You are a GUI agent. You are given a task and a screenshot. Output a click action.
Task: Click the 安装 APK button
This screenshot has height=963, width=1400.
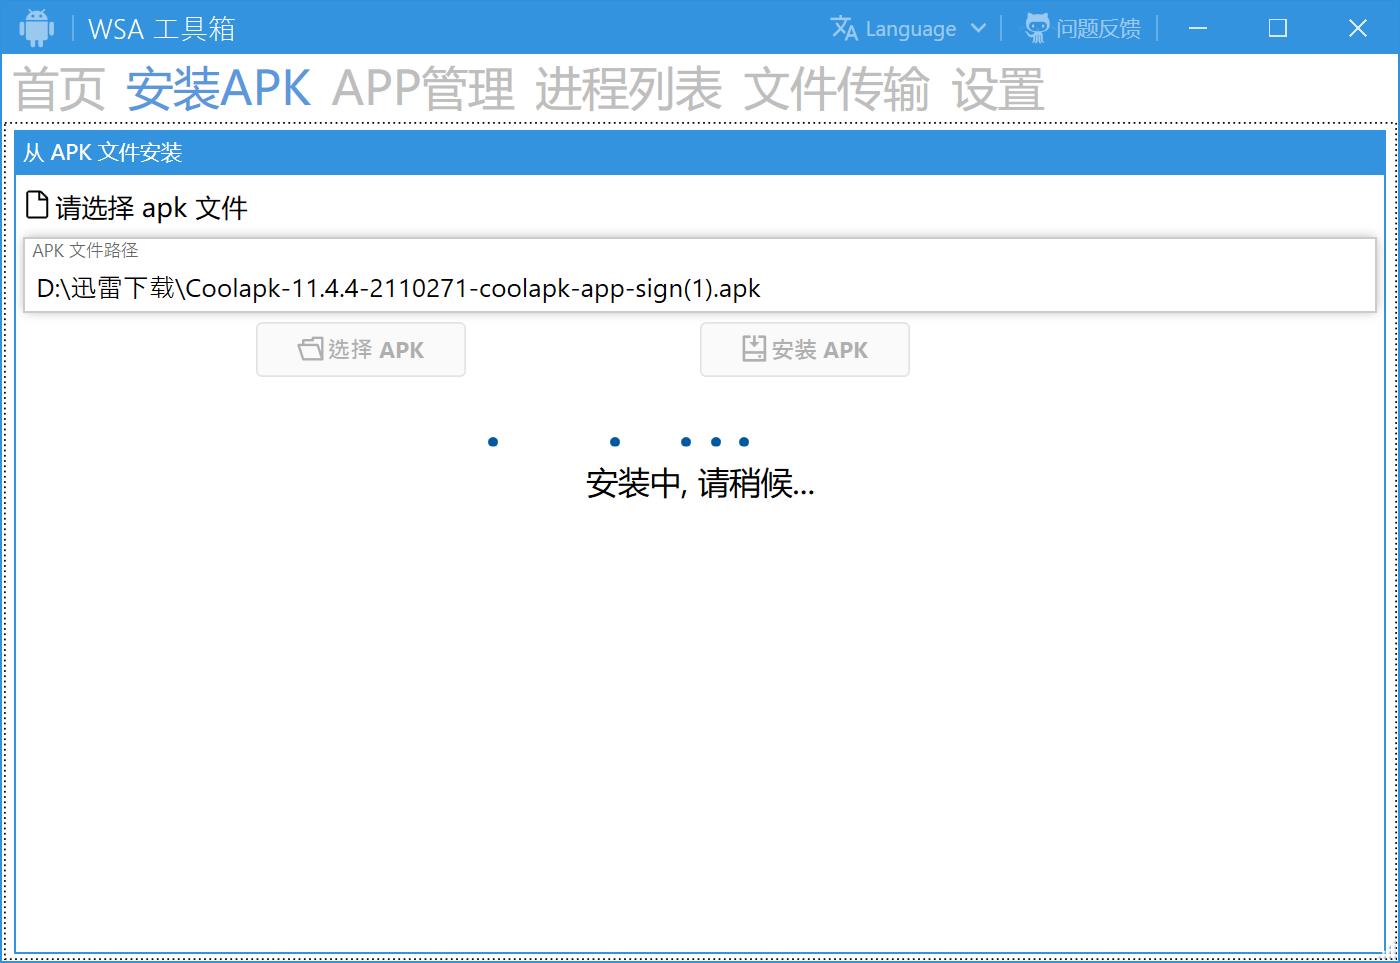point(805,349)
